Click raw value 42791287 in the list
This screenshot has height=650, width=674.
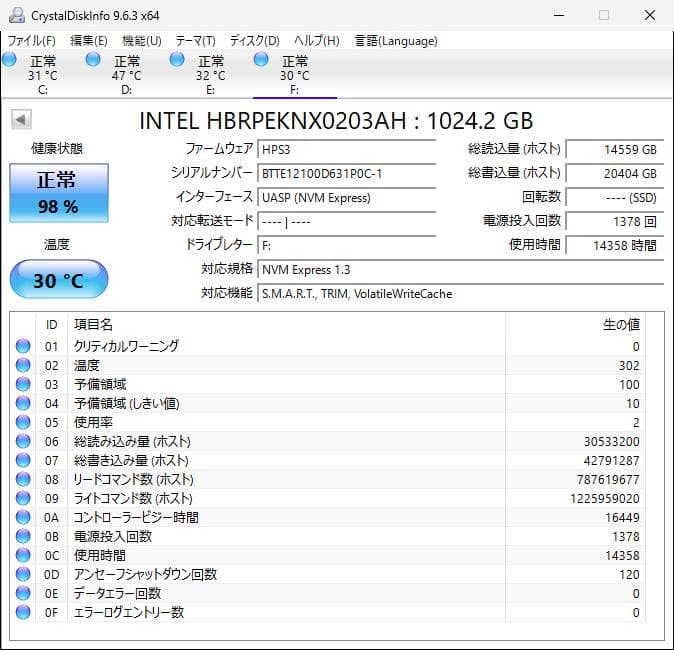coord(611,460)
